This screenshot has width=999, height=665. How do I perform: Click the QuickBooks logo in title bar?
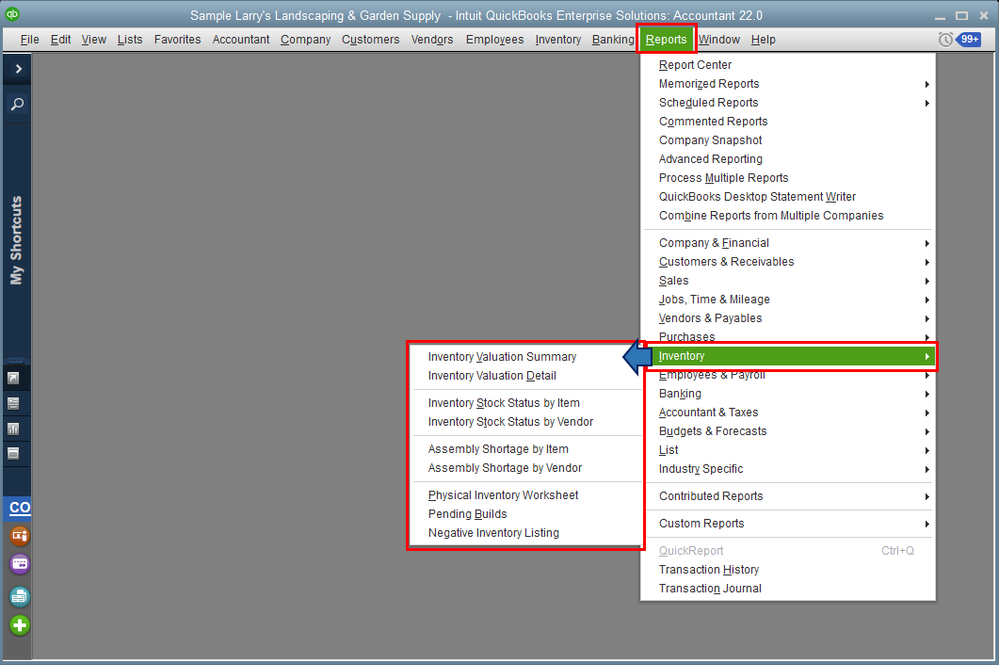click(x=11, y=14)
